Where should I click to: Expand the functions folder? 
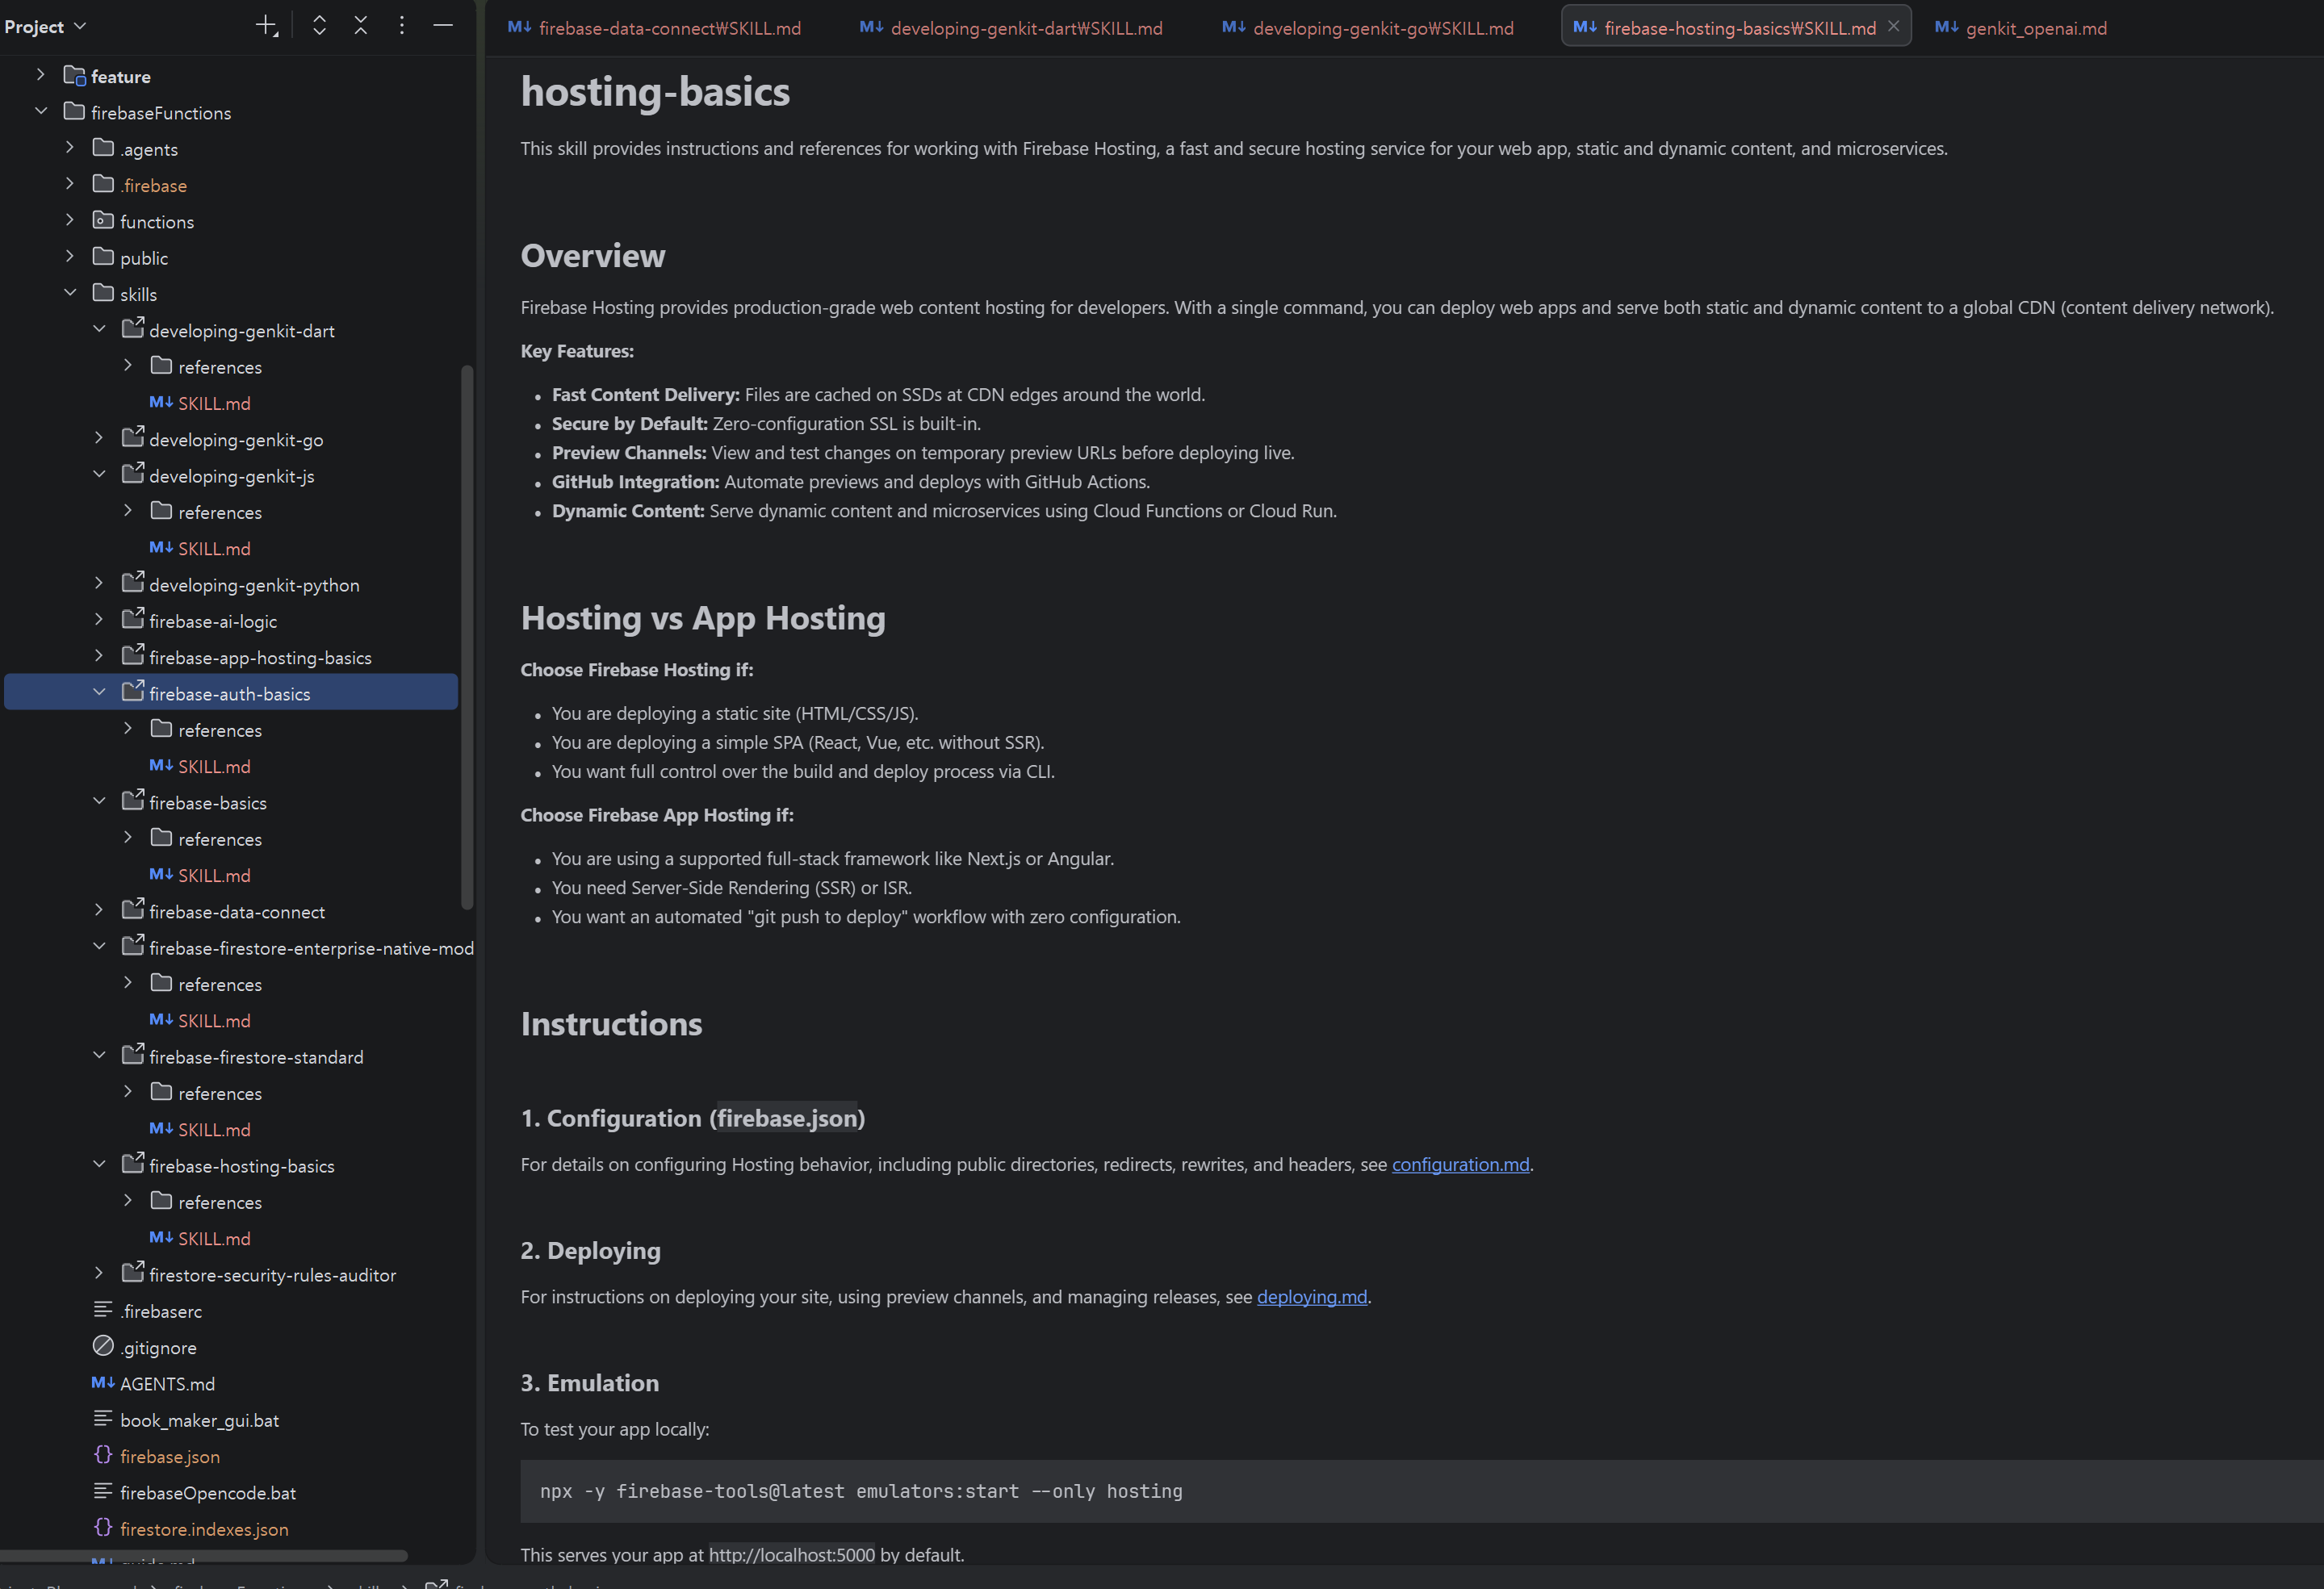point(70,220)
